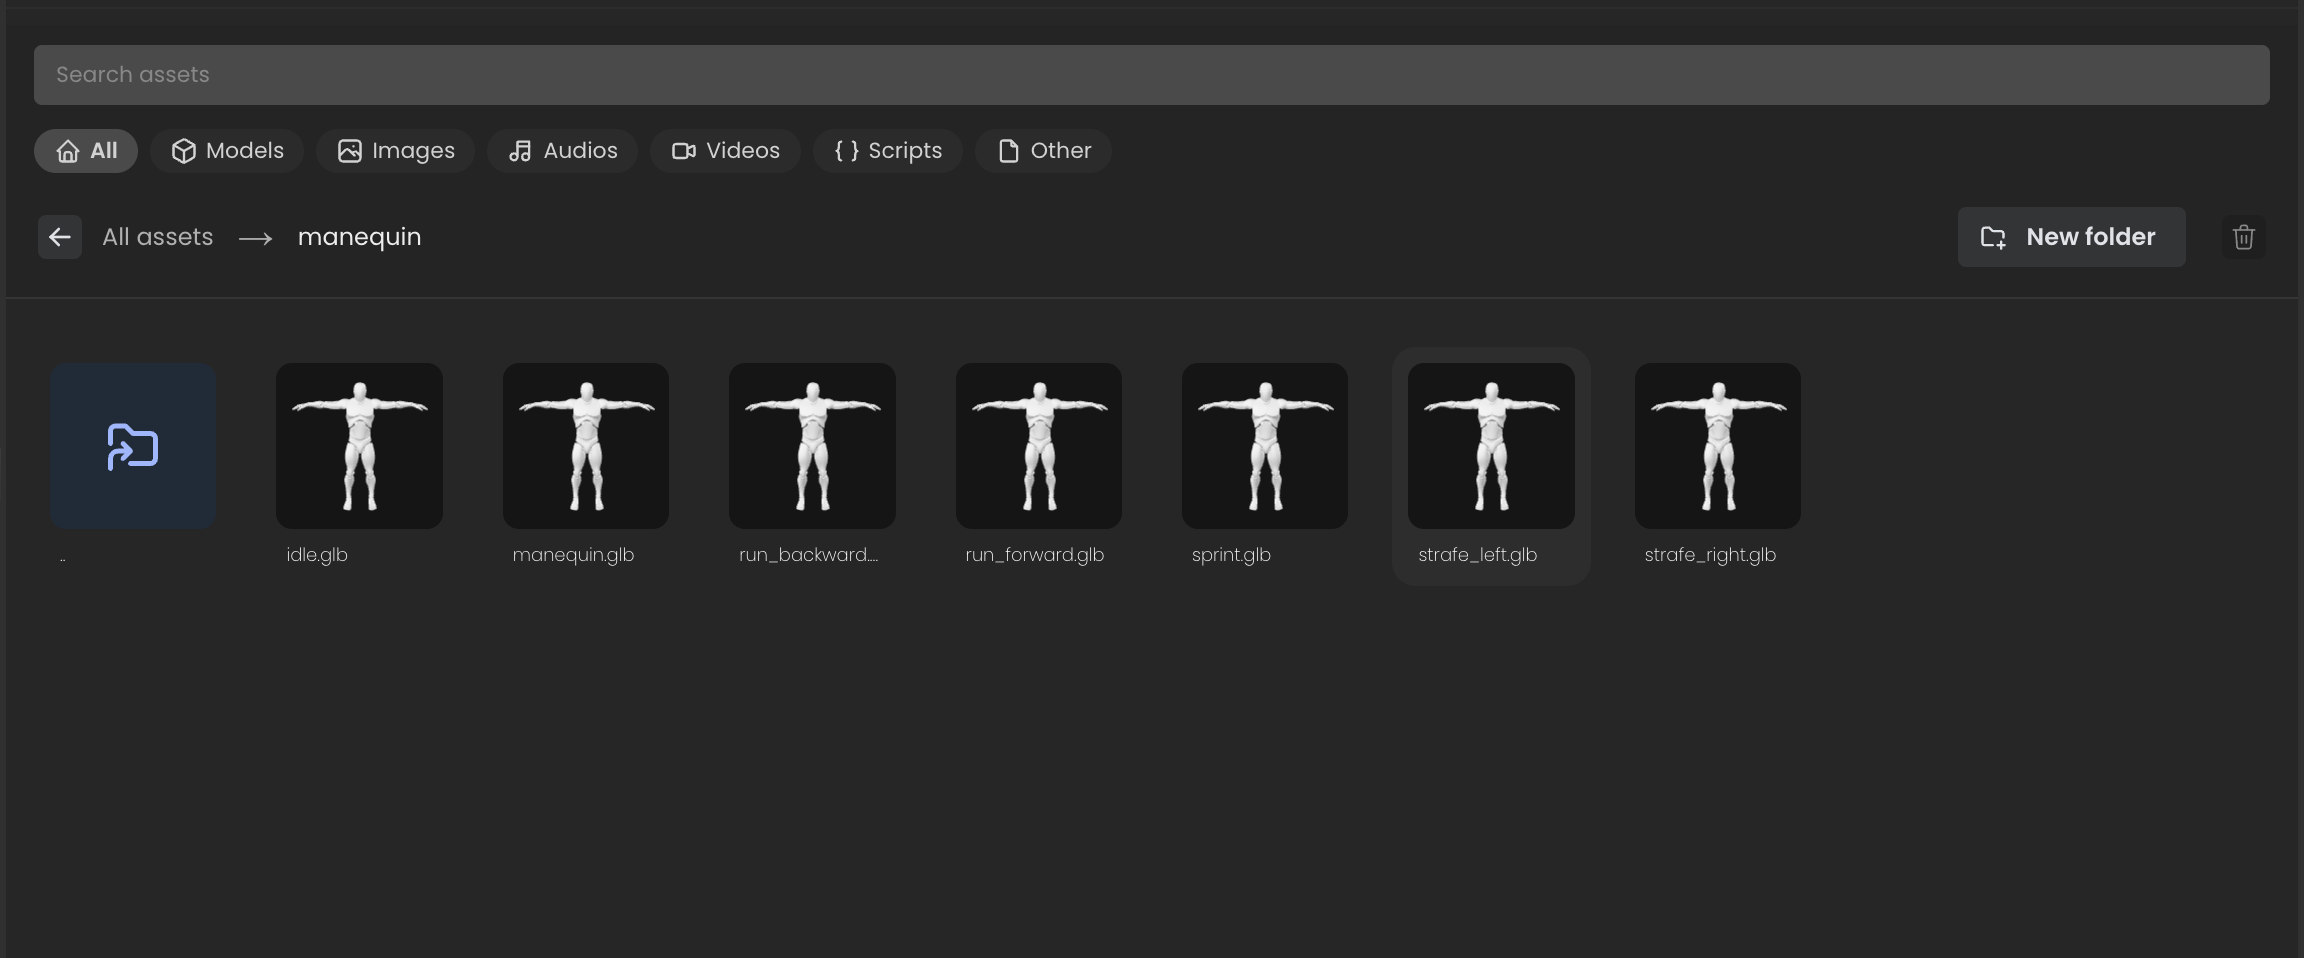
Task: Focus the Search assets field
Action: click(1152, 75)
